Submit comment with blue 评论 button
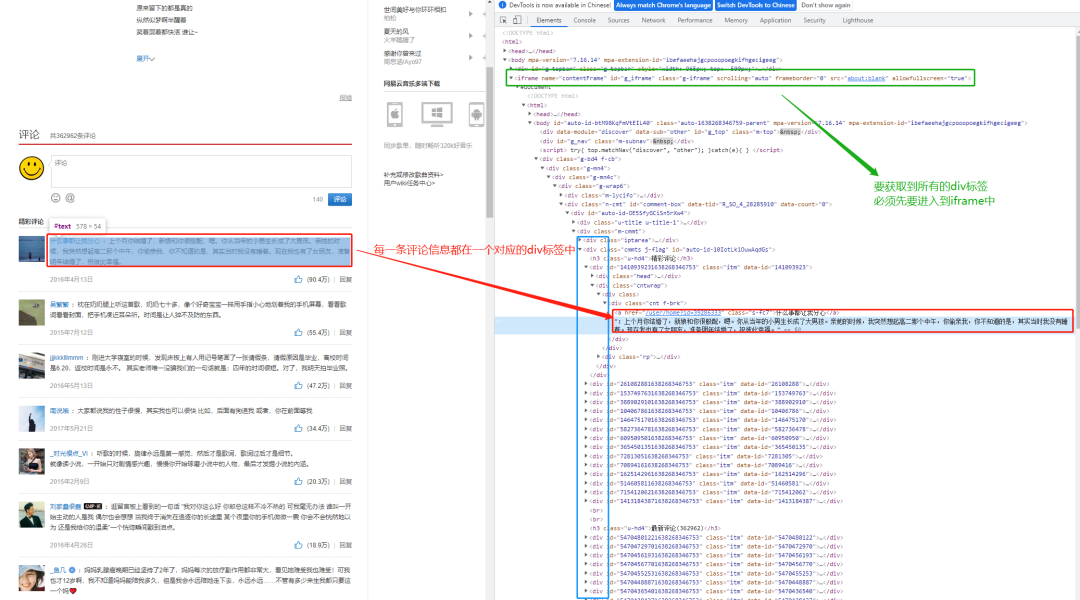Viewport: 1080px width, 600px height. pyautogui.click(x=340, y=199)
